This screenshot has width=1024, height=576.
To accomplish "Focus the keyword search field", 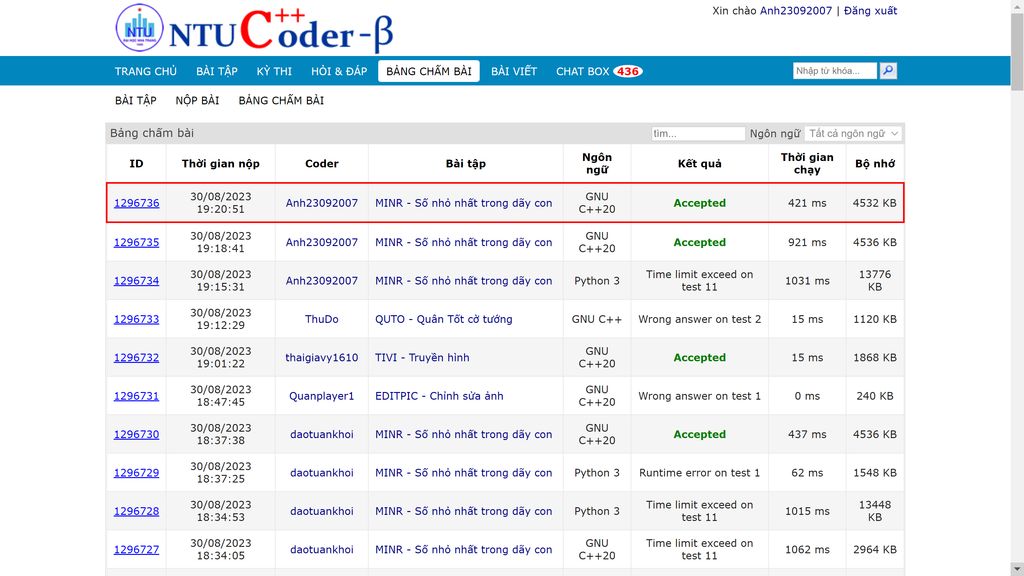I will coord(835,71).
